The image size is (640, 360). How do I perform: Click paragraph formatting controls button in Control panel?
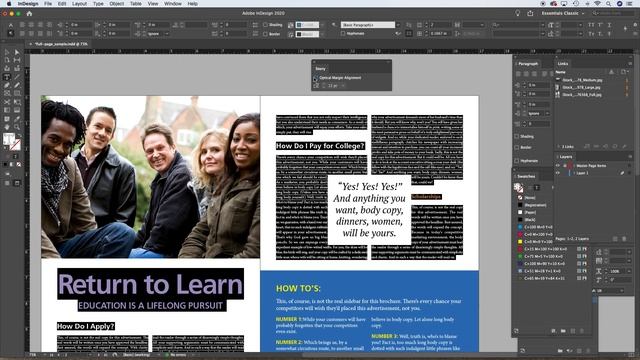pyautogui.click(x=11, y=33)
